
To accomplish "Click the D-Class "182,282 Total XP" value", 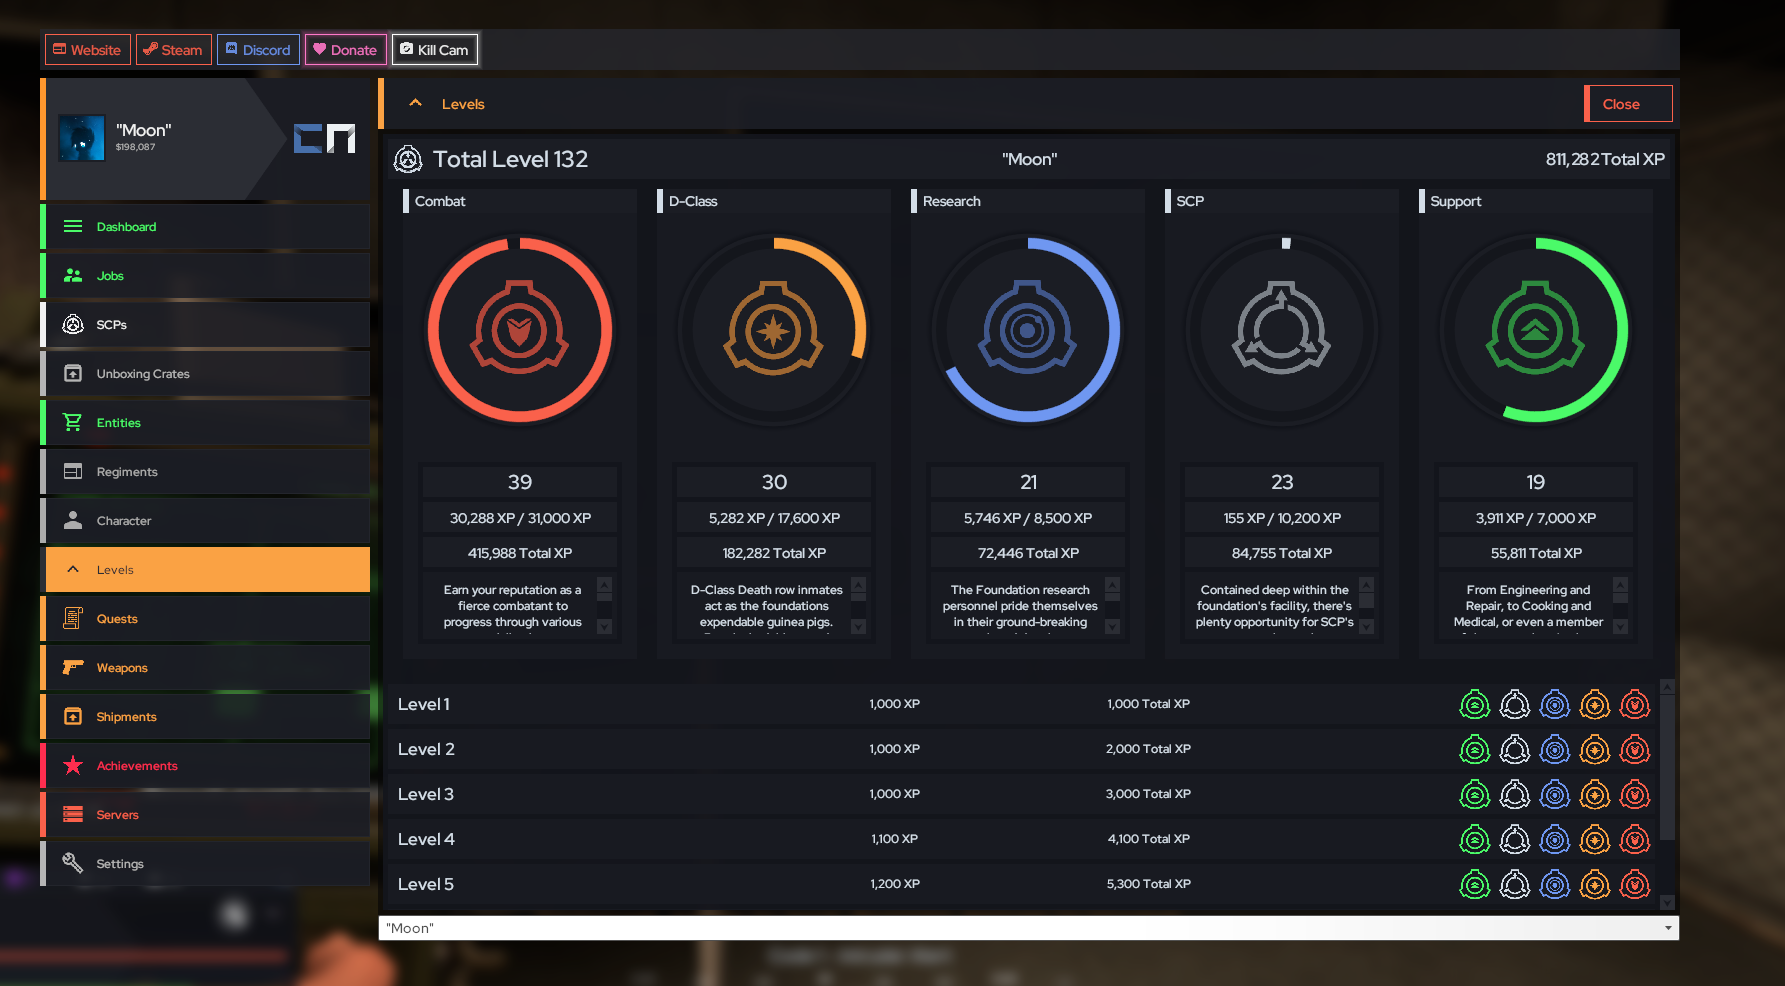I will (x=774, y=553).
